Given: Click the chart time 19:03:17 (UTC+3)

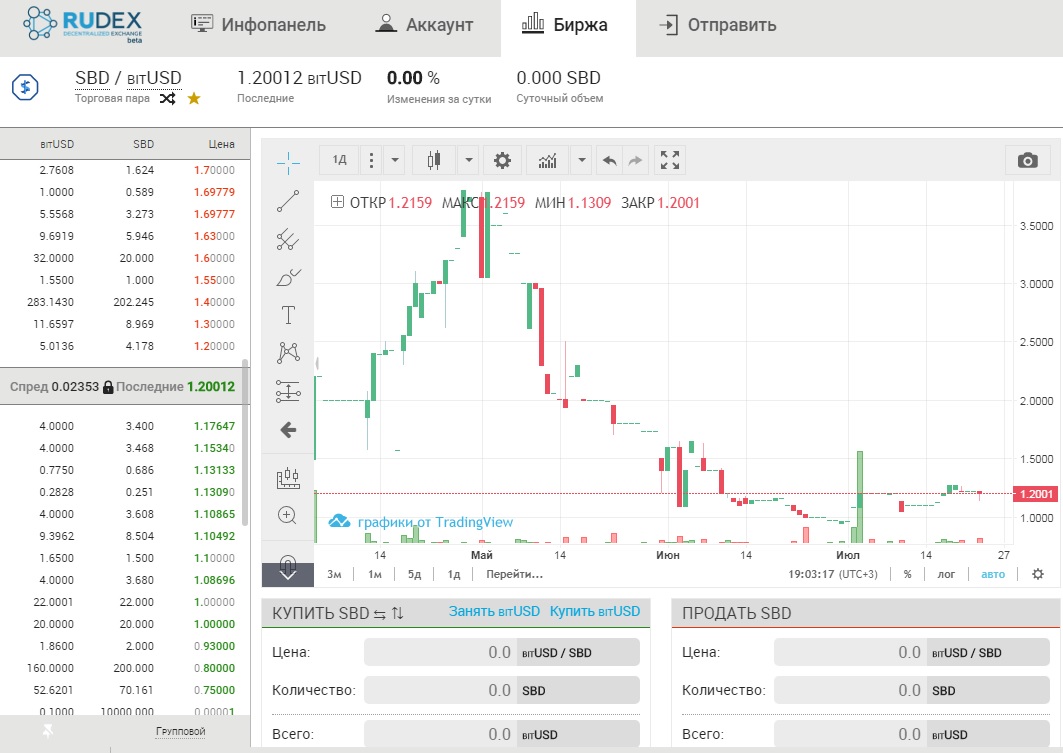Looking at the screenshot, I should (x=833, y=574).
